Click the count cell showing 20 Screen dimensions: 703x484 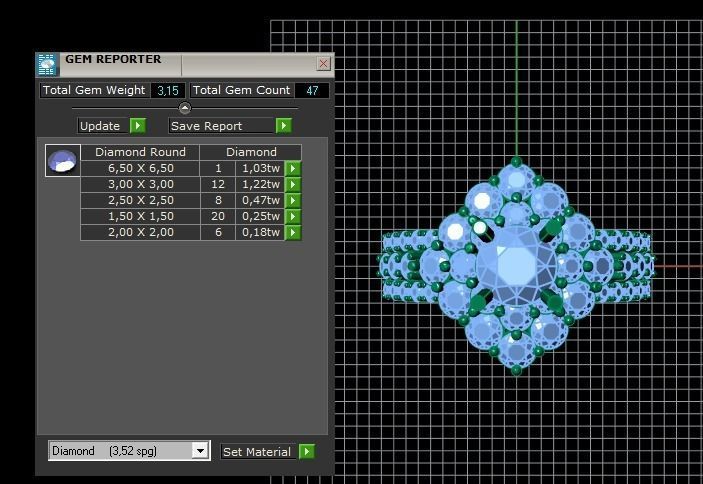218,216
